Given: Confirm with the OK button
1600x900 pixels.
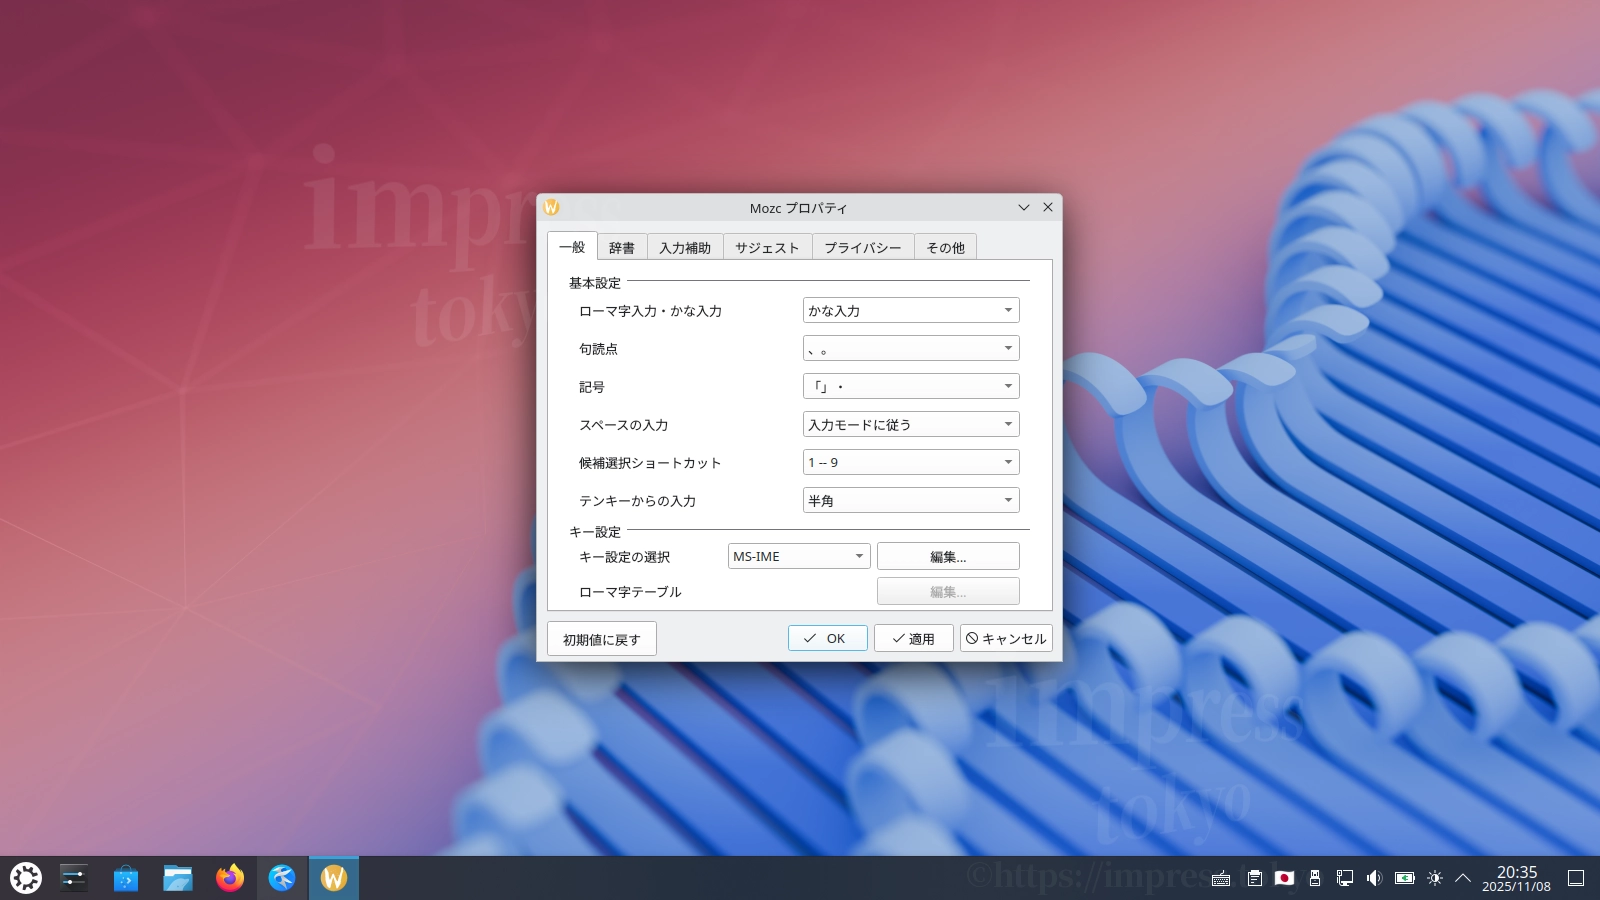Looking at the screenshot, I should point(827,638).
